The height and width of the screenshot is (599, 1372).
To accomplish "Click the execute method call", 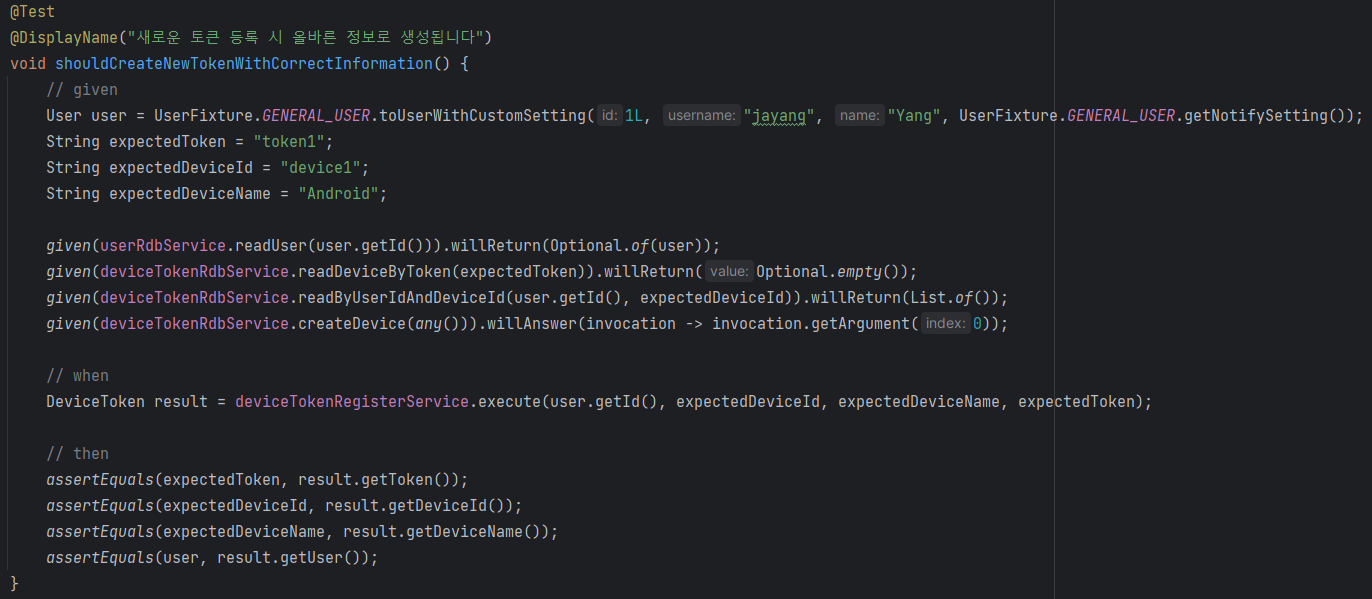I will 509,402.
